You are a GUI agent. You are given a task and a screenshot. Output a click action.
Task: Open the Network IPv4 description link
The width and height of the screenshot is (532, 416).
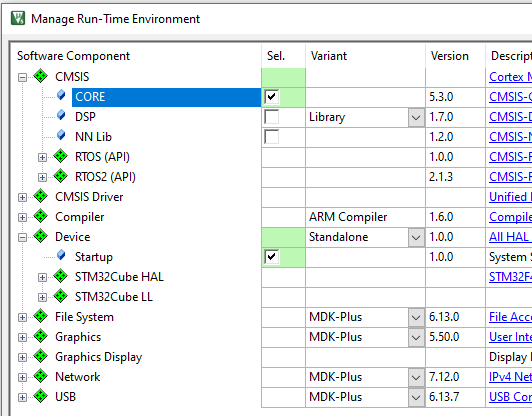510,377
